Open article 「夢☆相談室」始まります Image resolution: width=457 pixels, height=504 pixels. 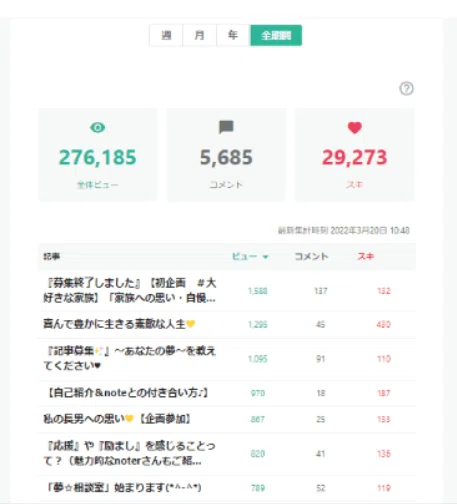click(122, 488)
